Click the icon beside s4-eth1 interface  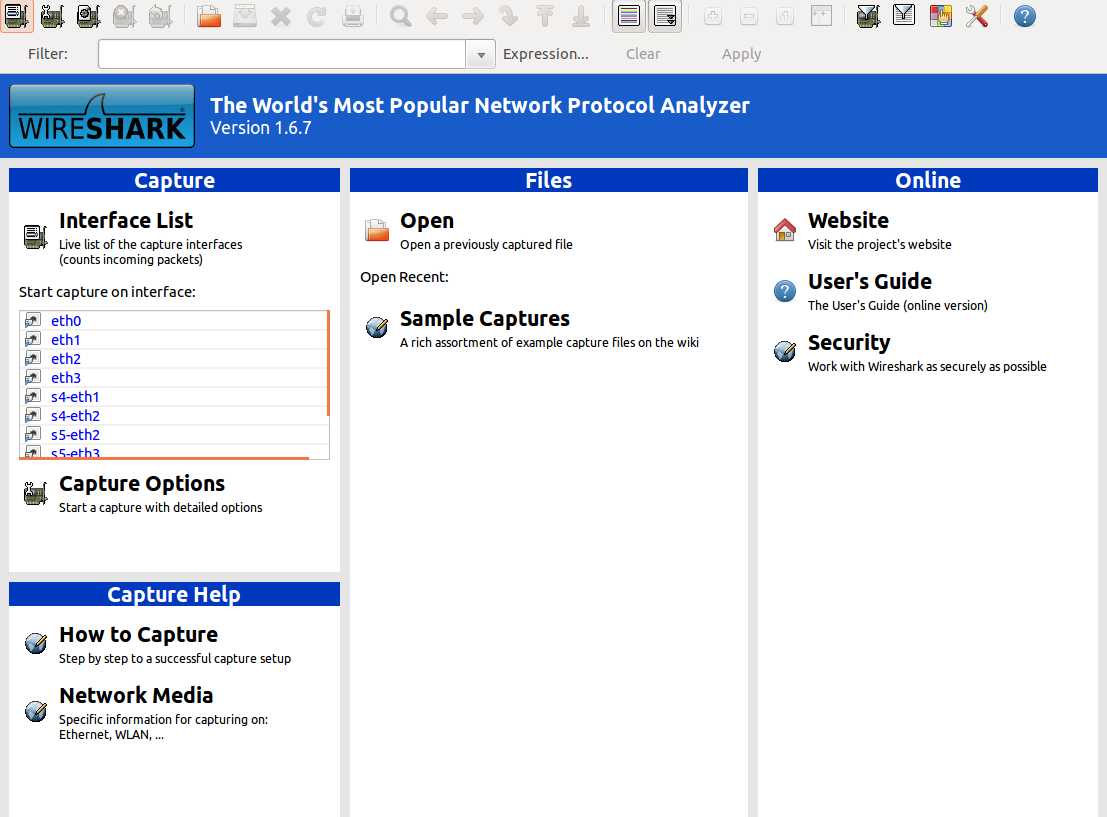[x=32, y=396]
